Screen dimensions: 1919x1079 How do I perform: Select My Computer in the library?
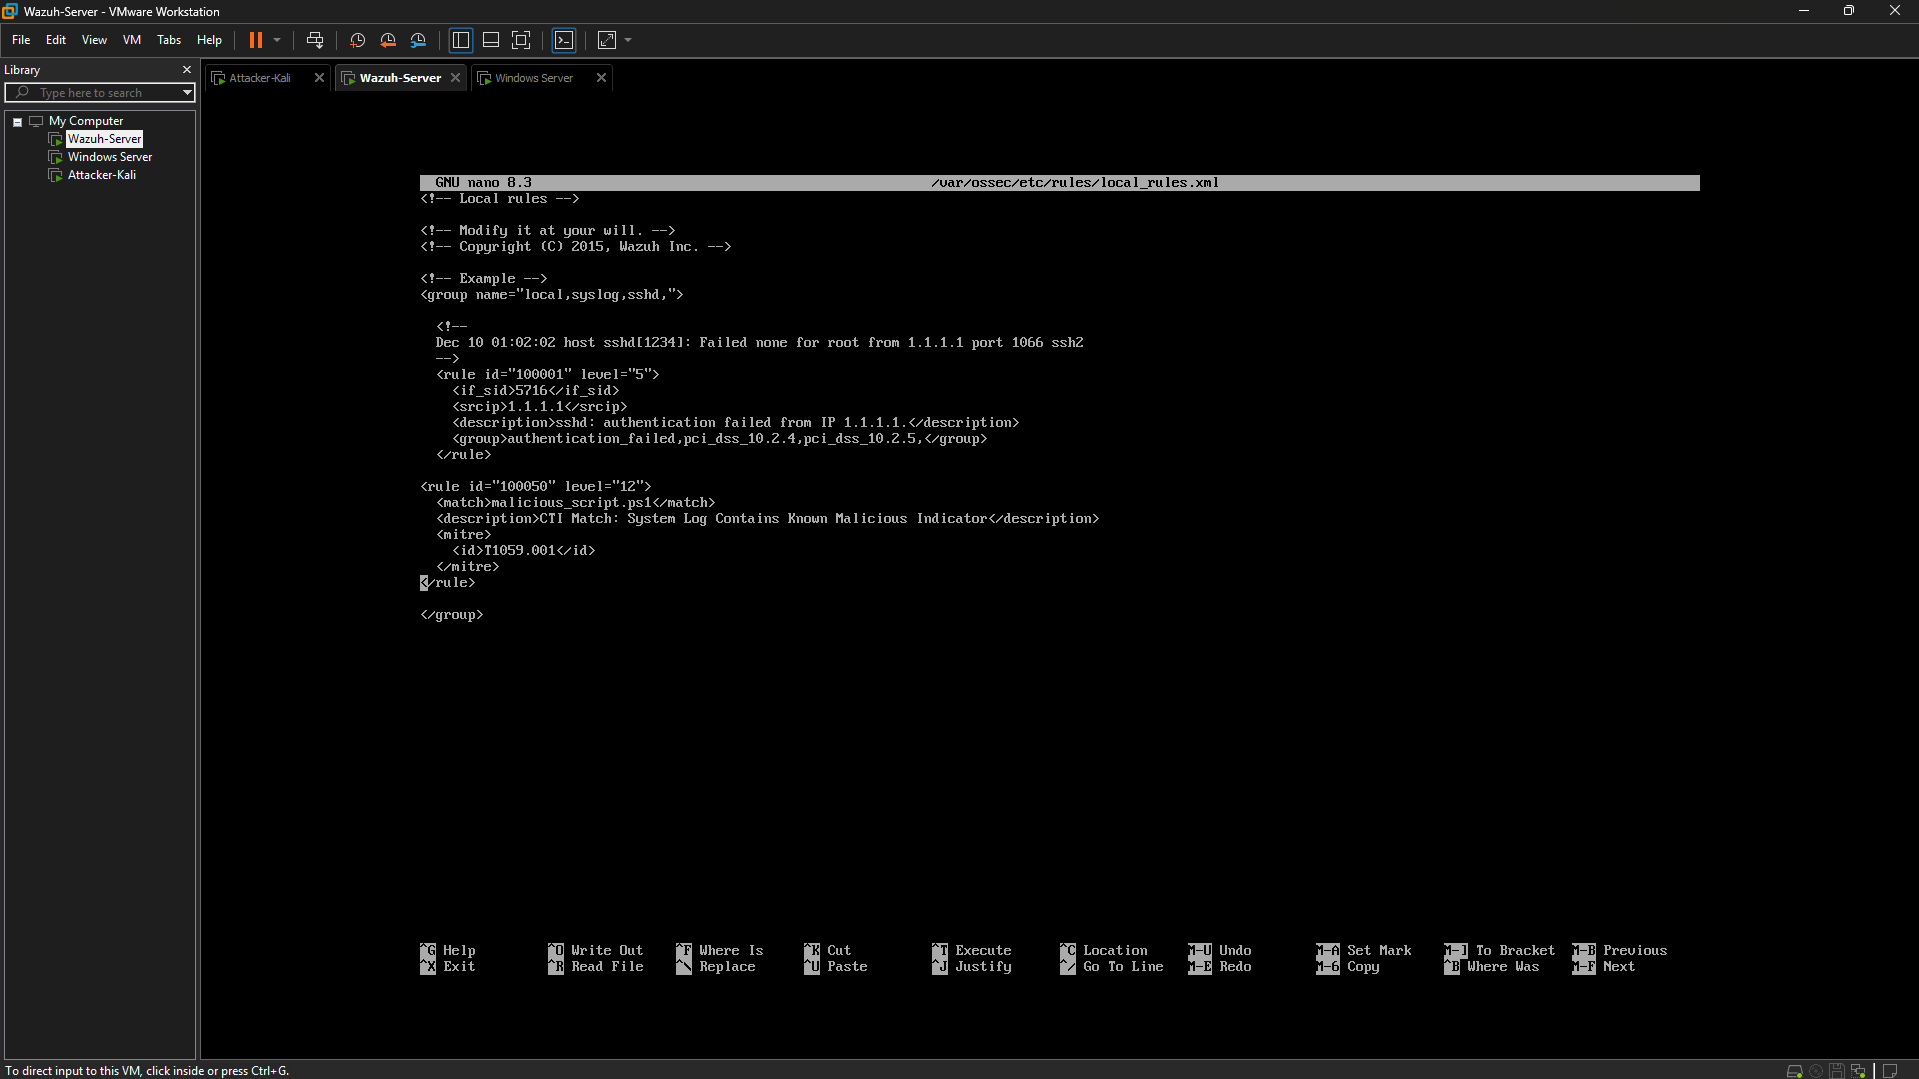click(86, 121)
